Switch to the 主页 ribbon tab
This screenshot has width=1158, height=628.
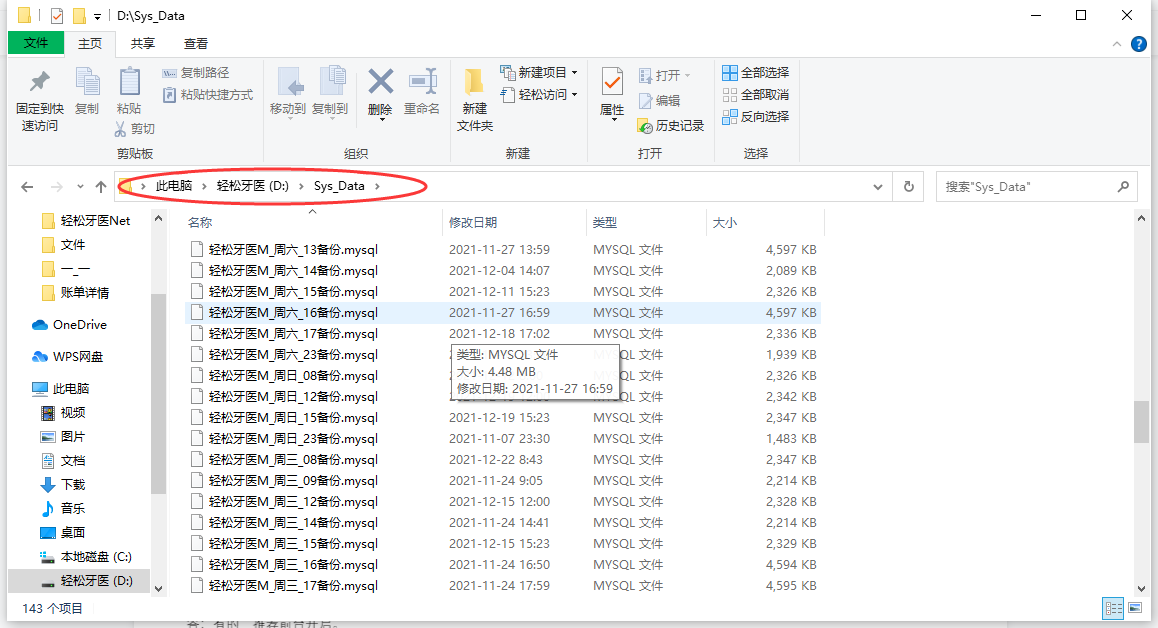click(x=90, y=44)
